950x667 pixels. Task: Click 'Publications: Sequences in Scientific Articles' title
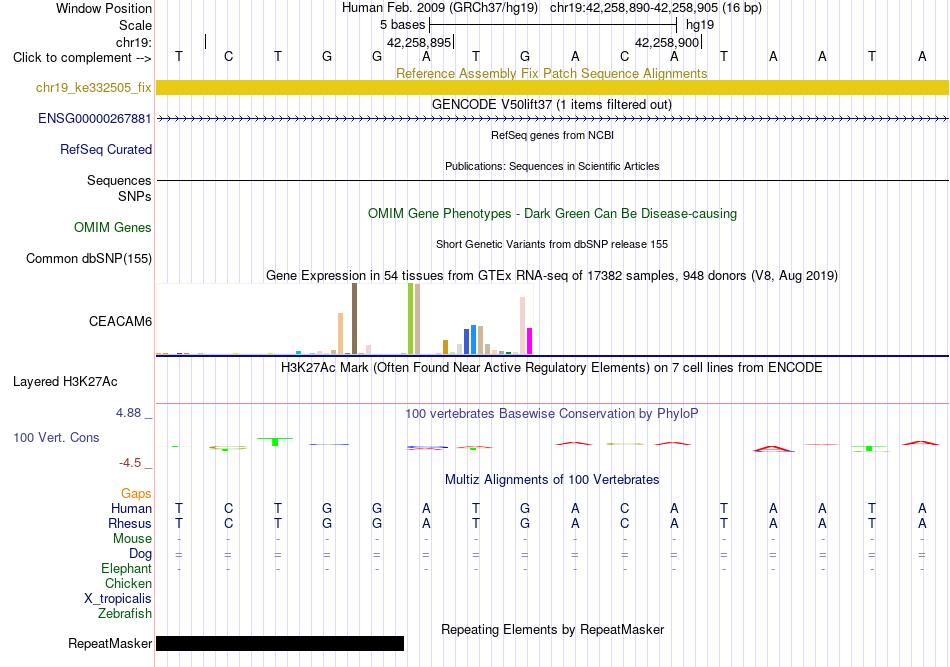552,166
